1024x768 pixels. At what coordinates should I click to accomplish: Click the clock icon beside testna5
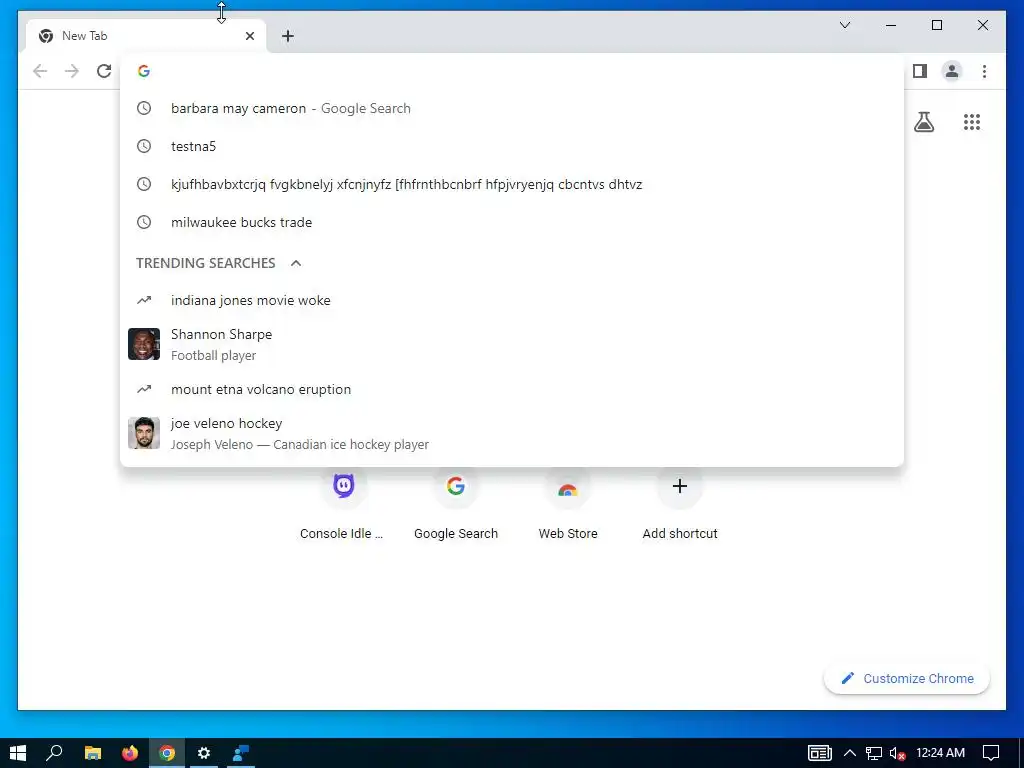144,146
